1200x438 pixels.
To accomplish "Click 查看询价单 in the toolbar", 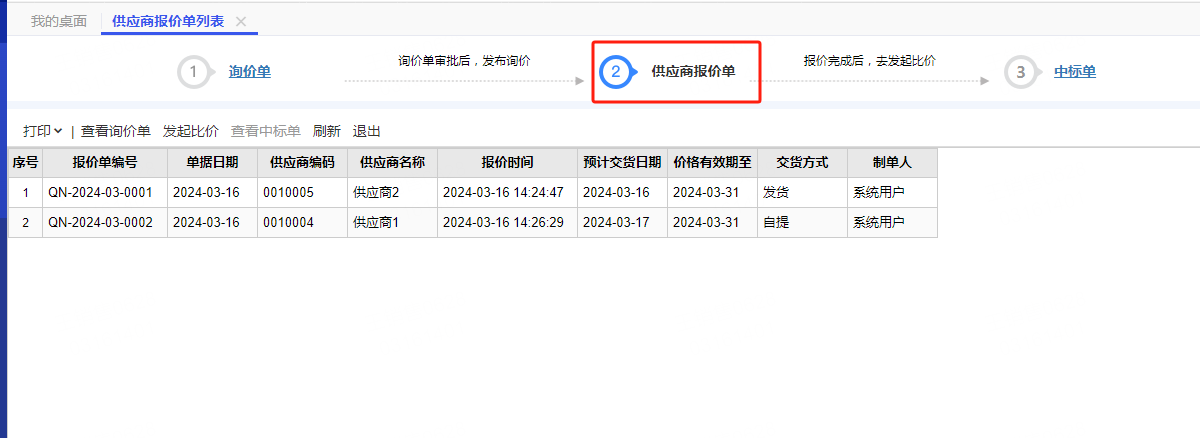I will pyautogui.click(x=116, y=131).
